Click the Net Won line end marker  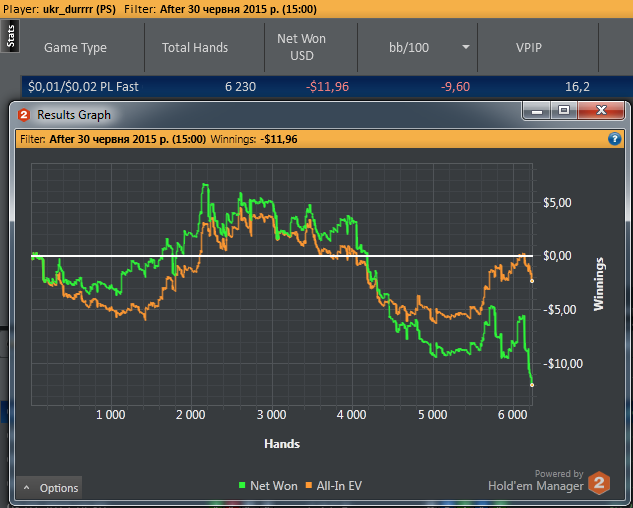[532, 385]
